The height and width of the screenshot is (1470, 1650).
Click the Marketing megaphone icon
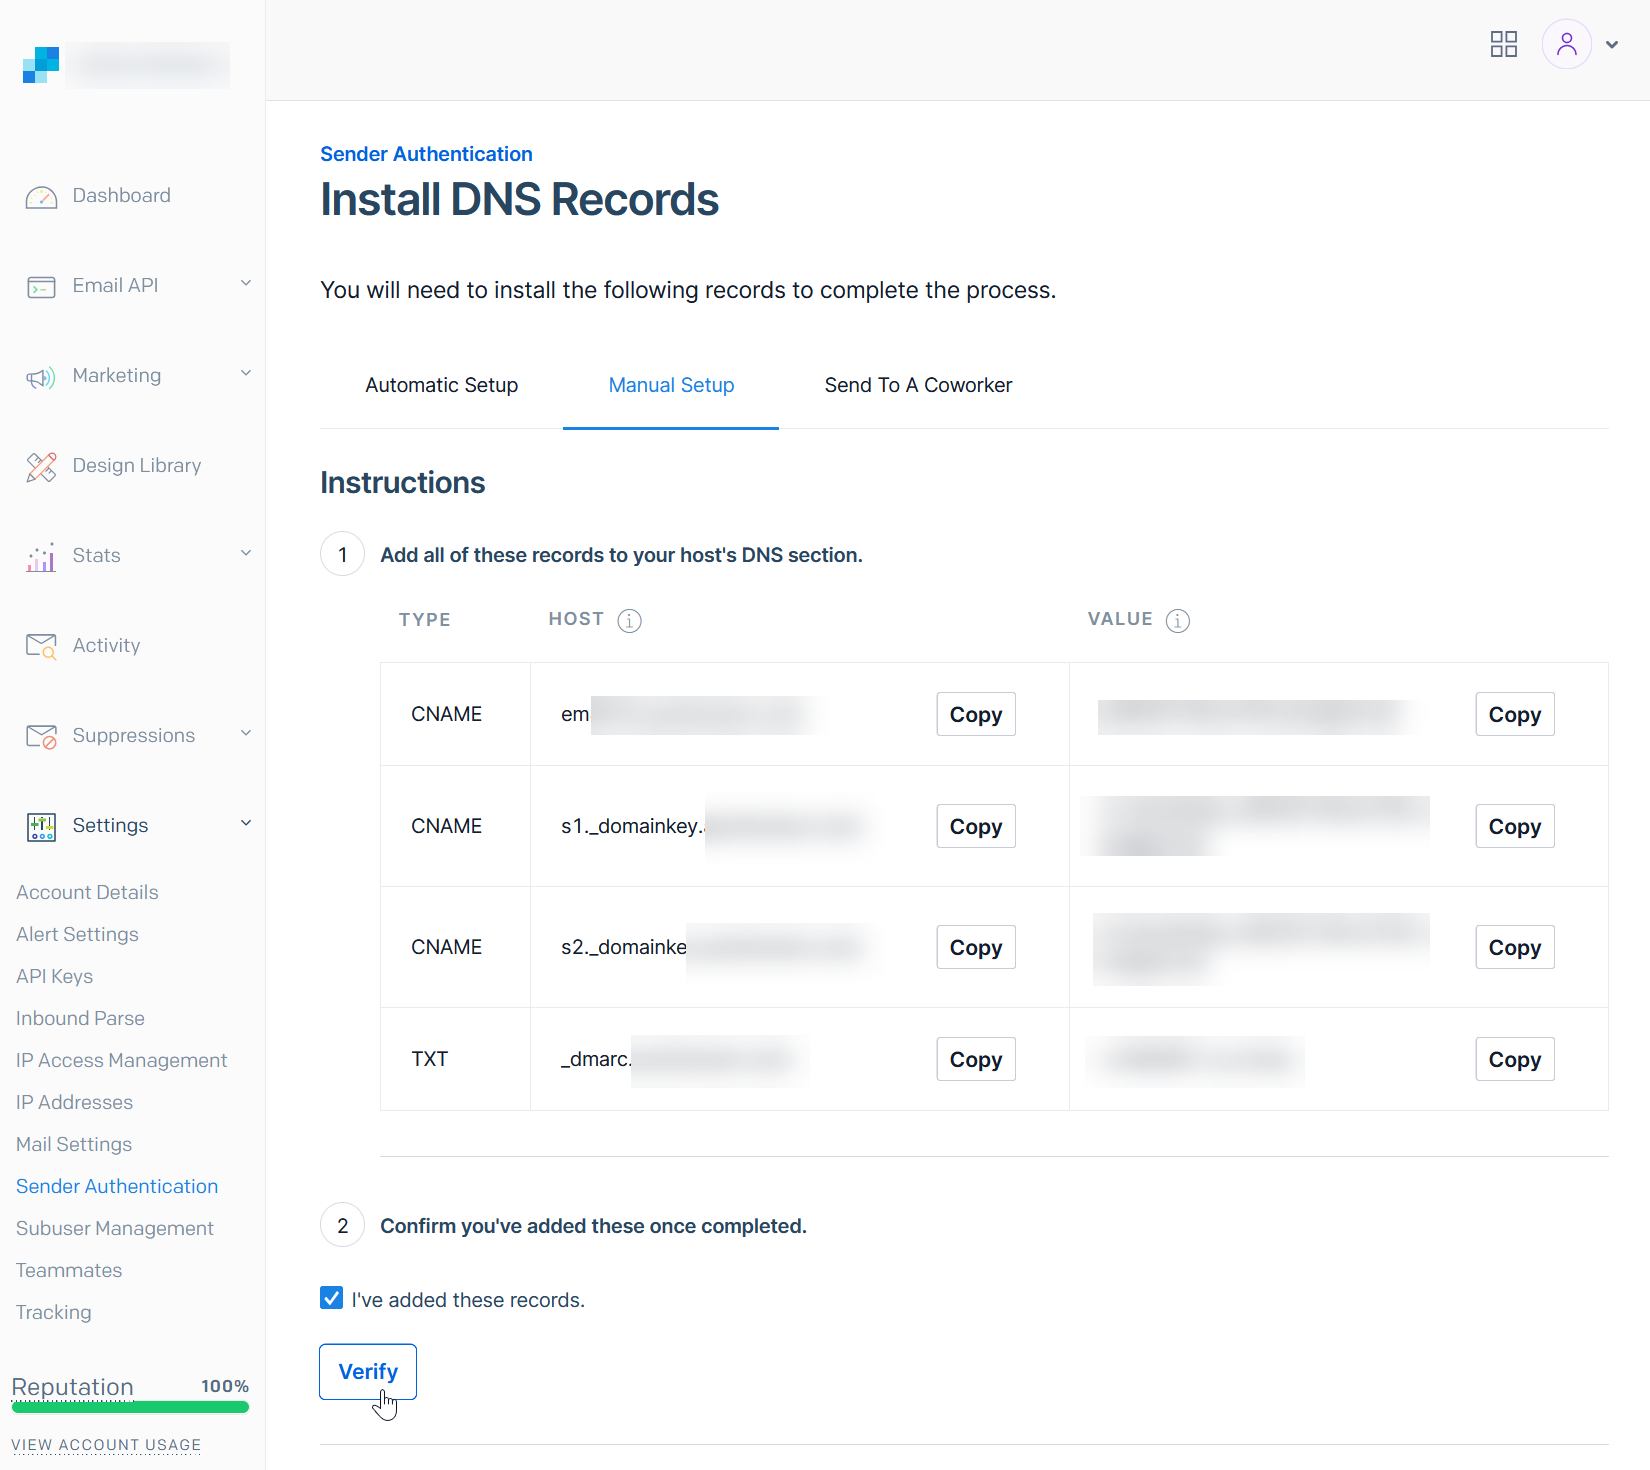tap(41, 377)
